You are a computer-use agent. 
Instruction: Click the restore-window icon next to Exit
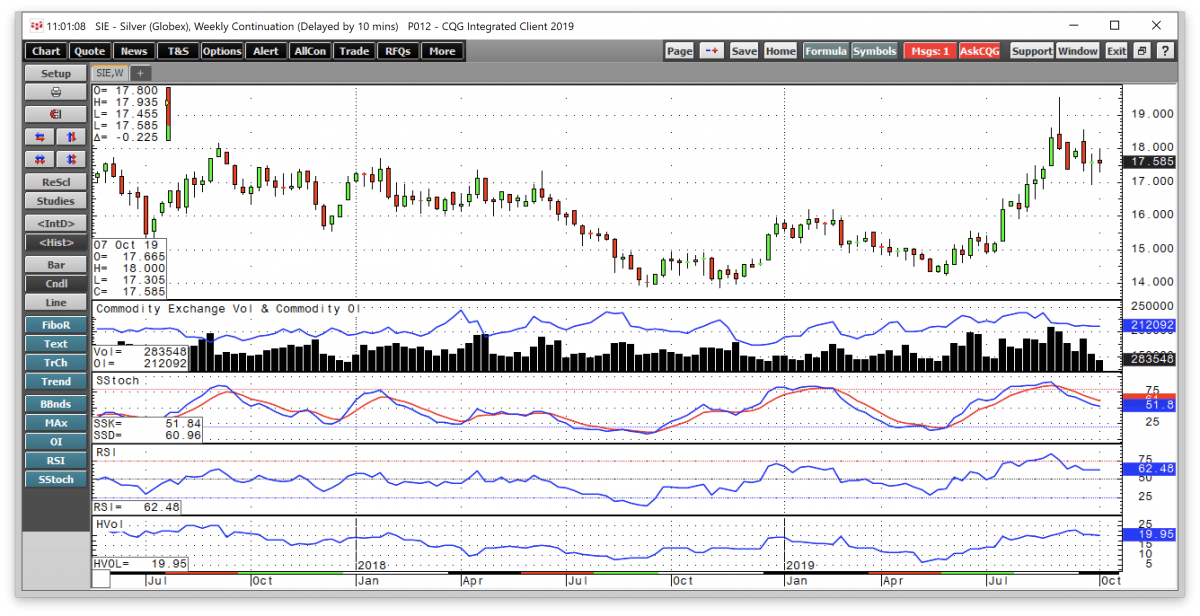pos(1141,51)
